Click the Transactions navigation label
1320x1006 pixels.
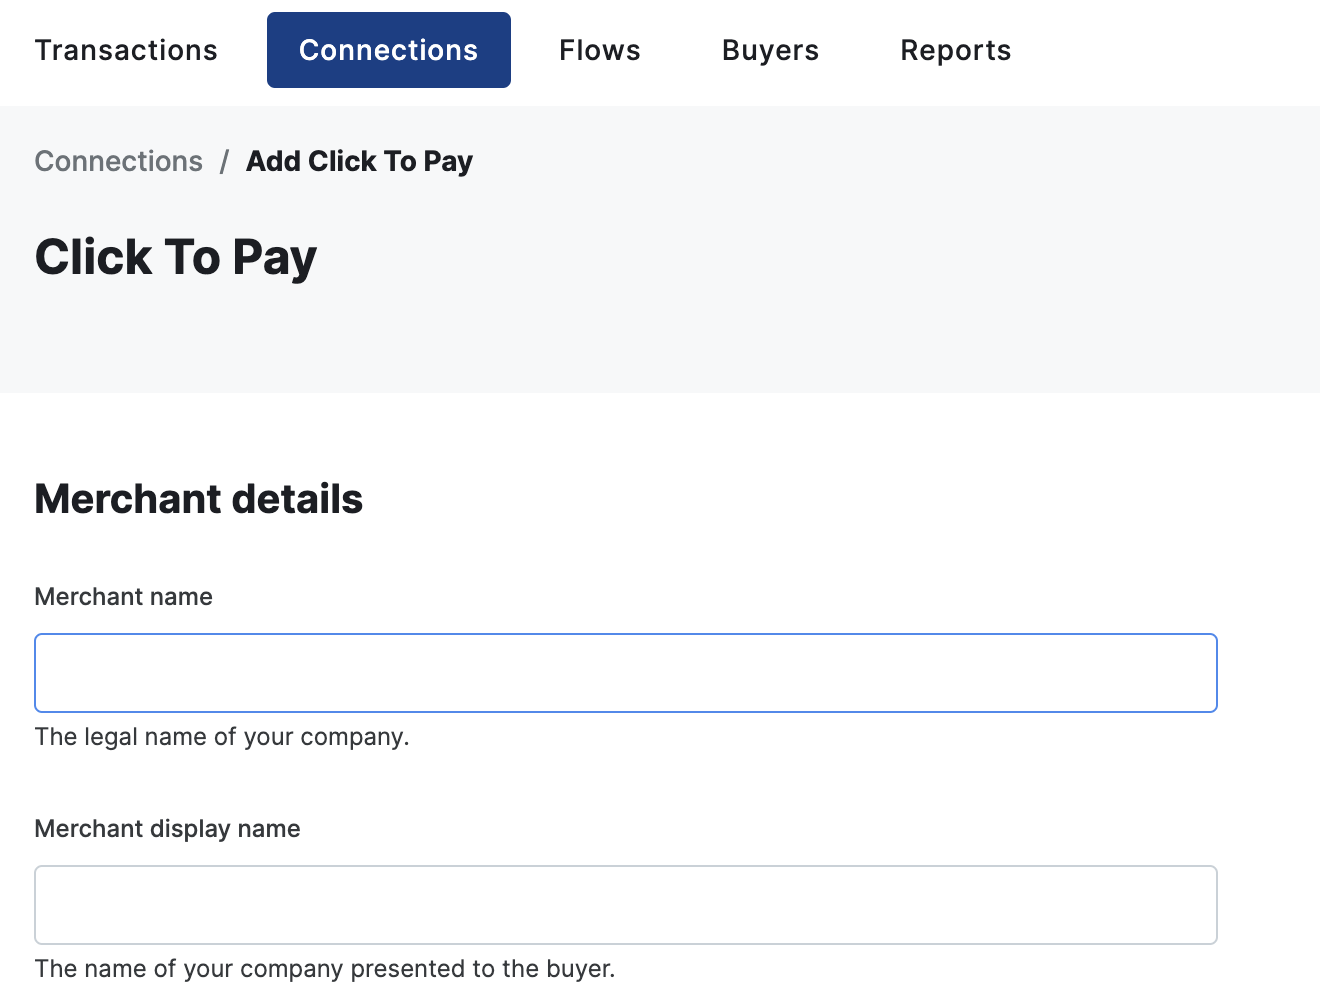[x=126, y=49]
